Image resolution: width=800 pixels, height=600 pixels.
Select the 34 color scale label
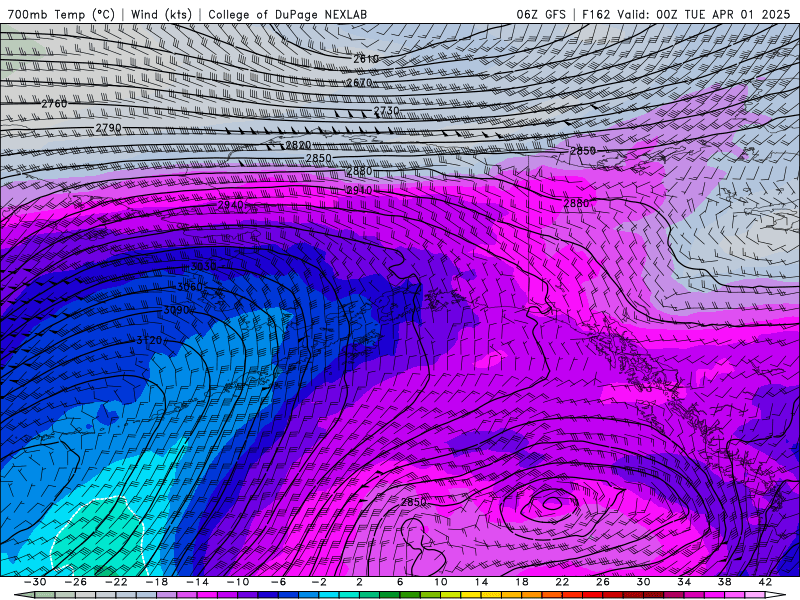[x=684, y=582]
